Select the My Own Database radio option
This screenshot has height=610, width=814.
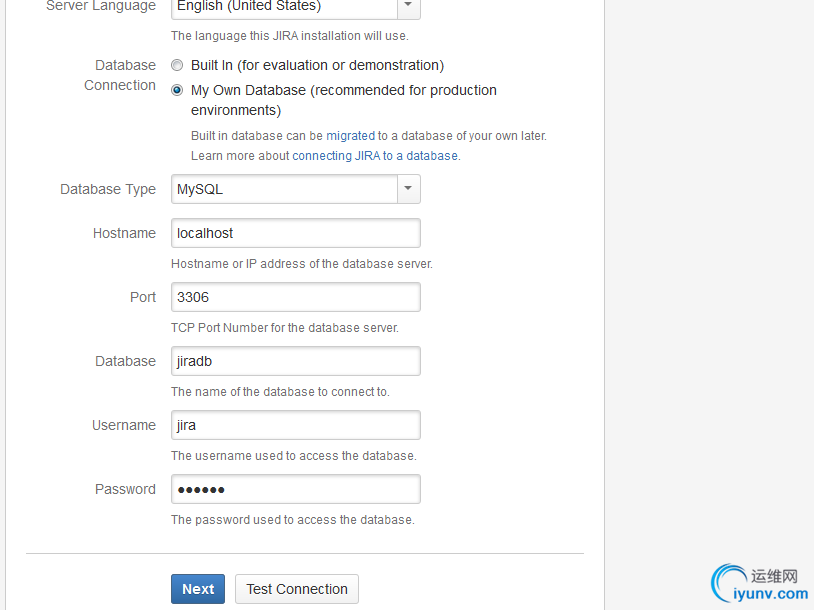click(x=177, y=90)
